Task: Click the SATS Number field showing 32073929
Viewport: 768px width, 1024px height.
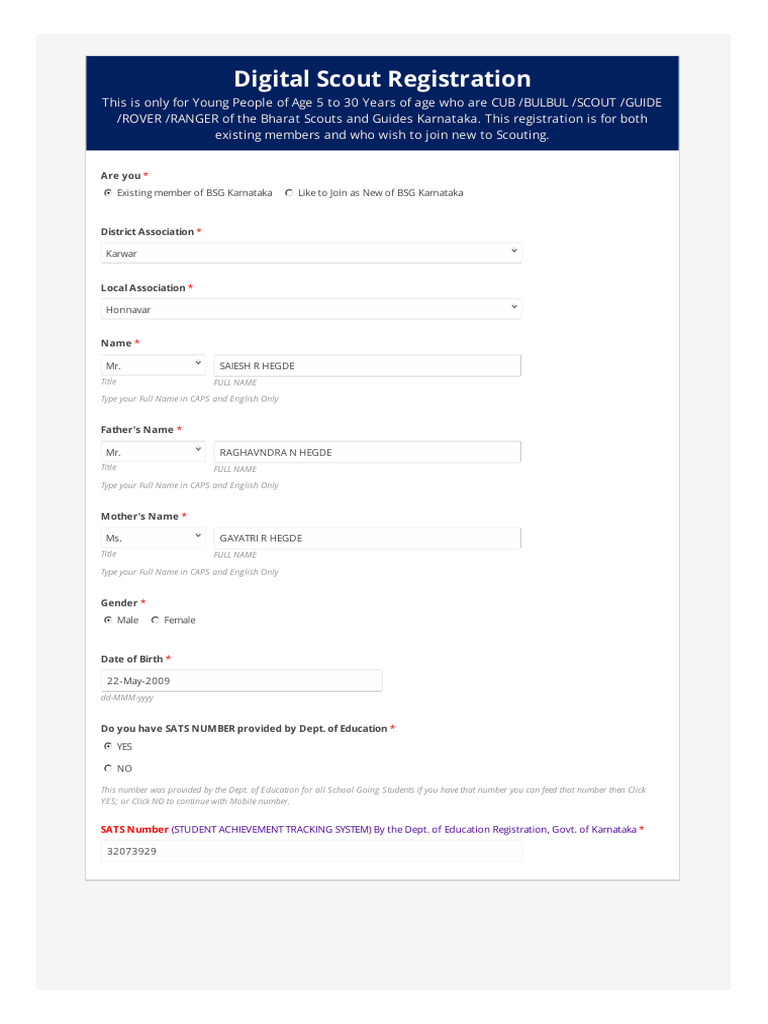Action: click(x=311, y=852)
